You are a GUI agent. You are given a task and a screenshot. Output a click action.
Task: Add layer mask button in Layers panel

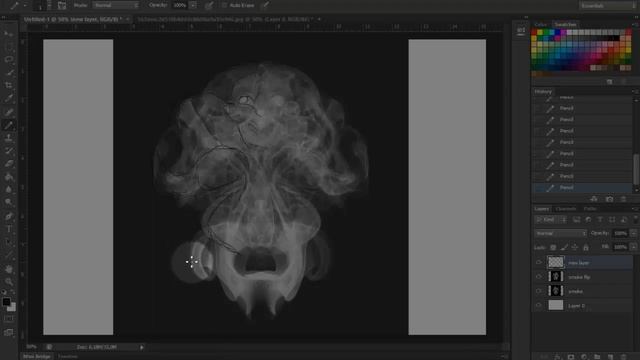pos(571,357)
